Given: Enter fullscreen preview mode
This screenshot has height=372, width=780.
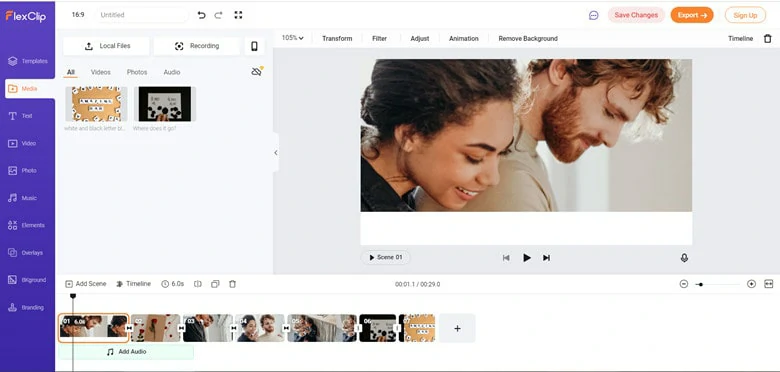Looking at the screenshot, I should [238, 15].
